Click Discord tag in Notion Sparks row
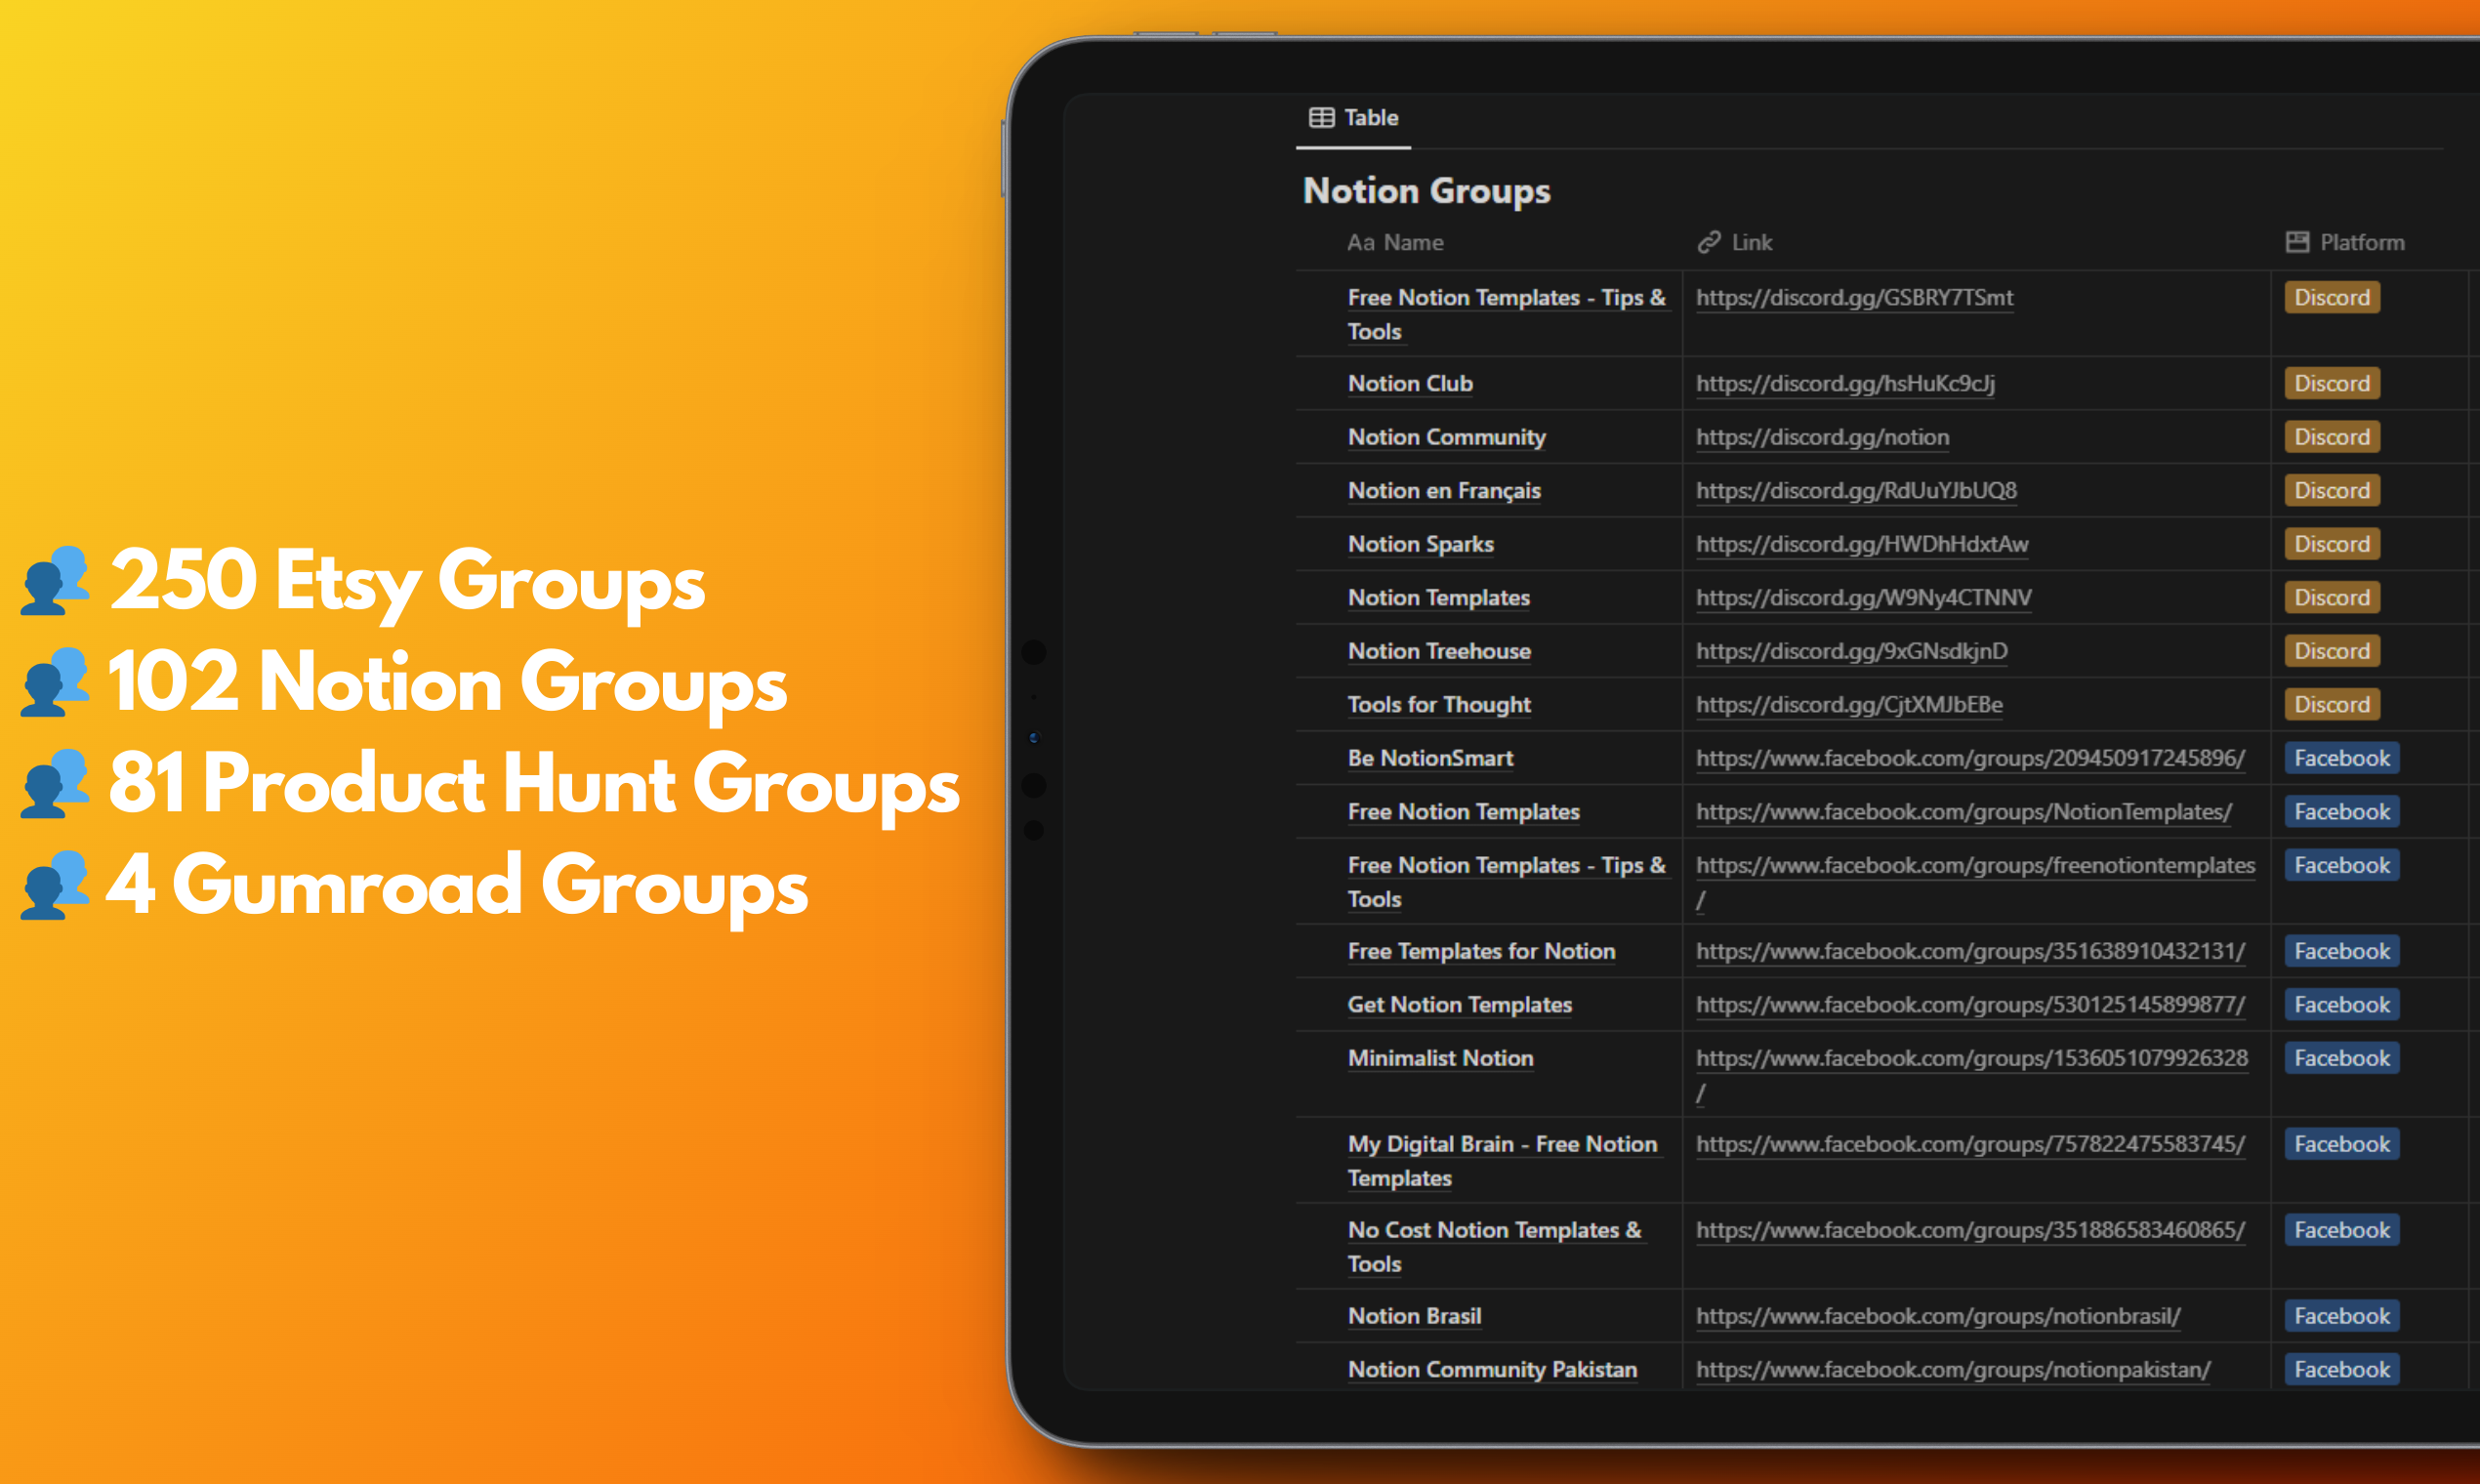Viewport: 2480px width, 1484px height. coord(2332,544)
